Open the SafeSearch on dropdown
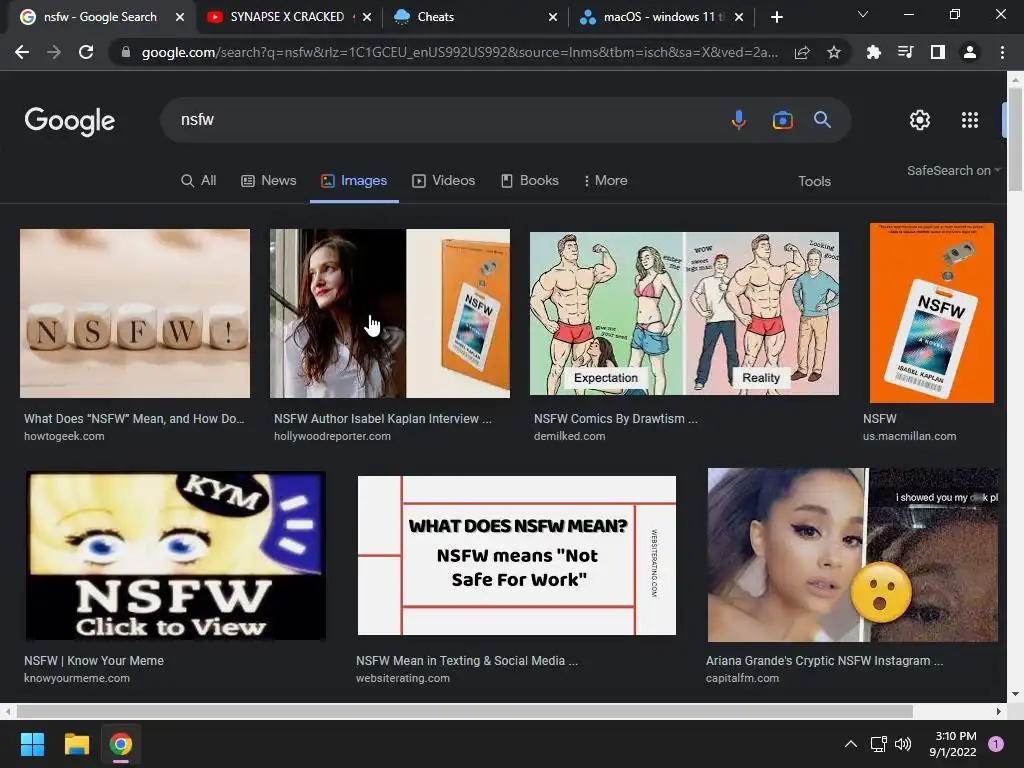 point(953,170)
